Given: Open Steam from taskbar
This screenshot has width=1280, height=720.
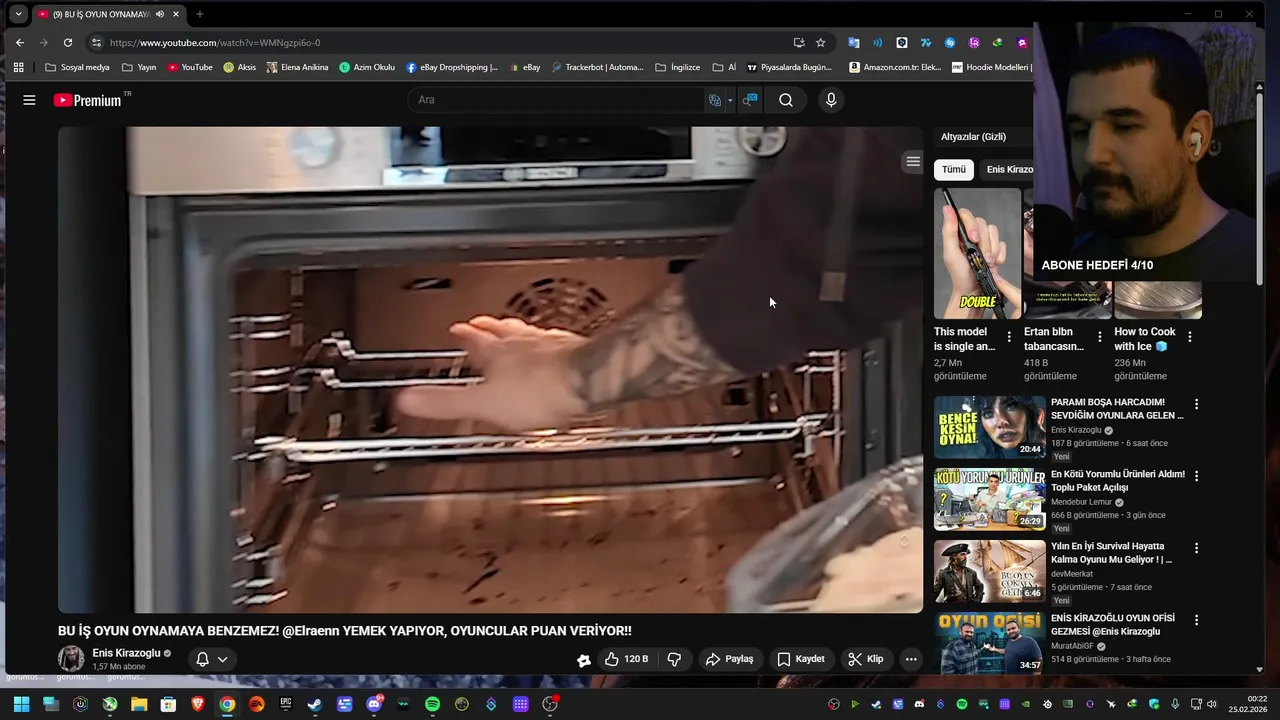Looking at the screenshot, I should pos(315,704).
